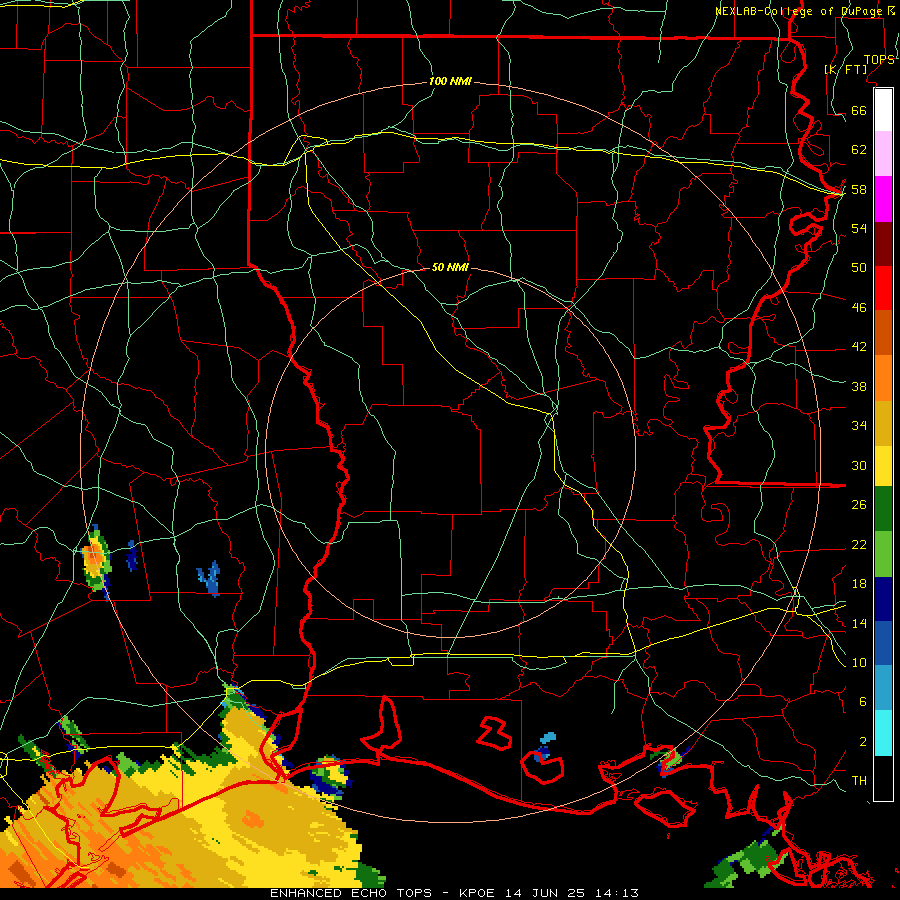Click the magenta legend swatch
The height and width of the screenshot is (900, 900).
tap(883, 199)
